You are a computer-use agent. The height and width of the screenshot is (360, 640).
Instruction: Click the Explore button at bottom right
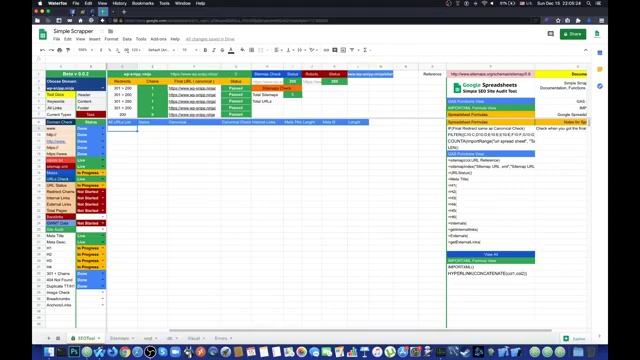click(x=575, y=339)
